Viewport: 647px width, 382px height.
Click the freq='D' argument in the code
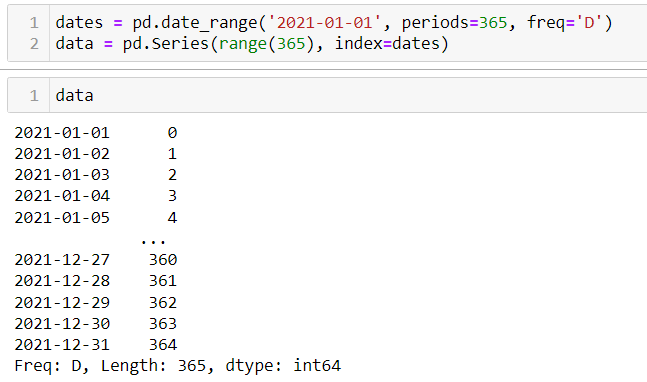pyautogui.click(x=565, y=22)
